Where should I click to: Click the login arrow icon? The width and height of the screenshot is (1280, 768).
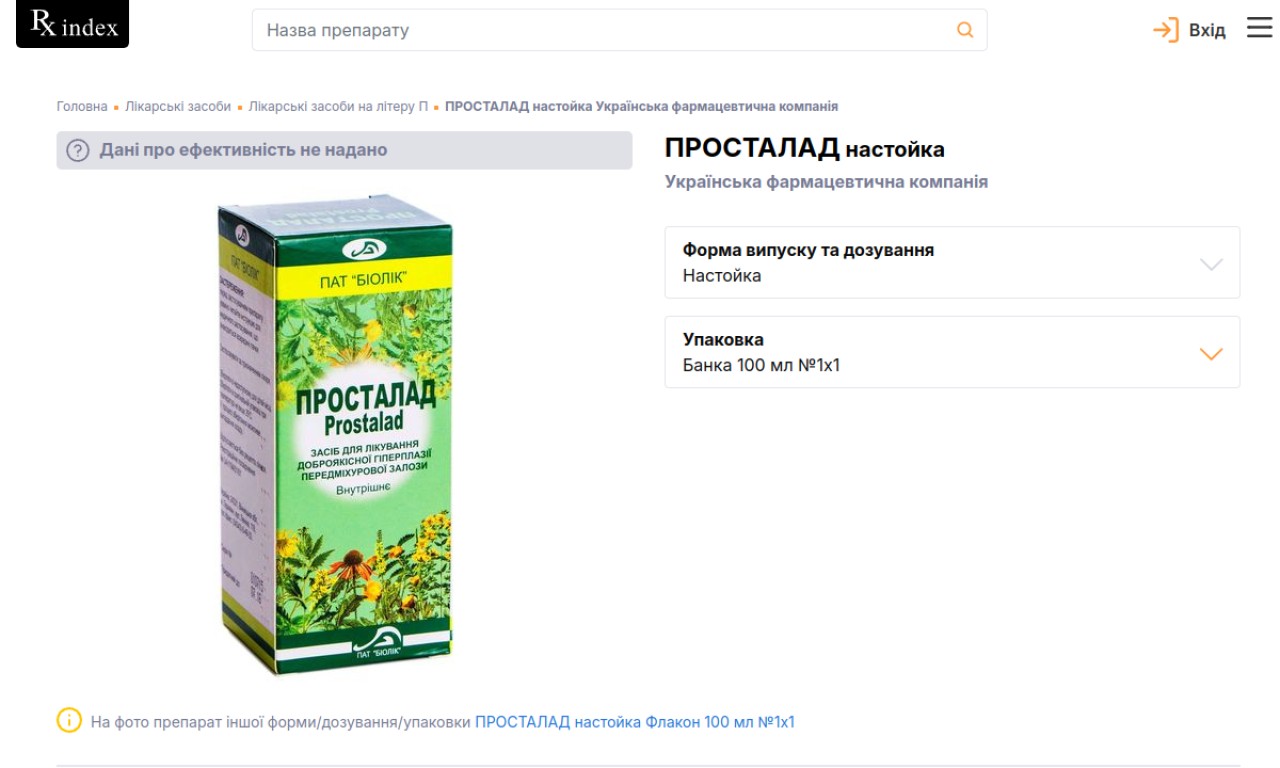[1166, 30]
